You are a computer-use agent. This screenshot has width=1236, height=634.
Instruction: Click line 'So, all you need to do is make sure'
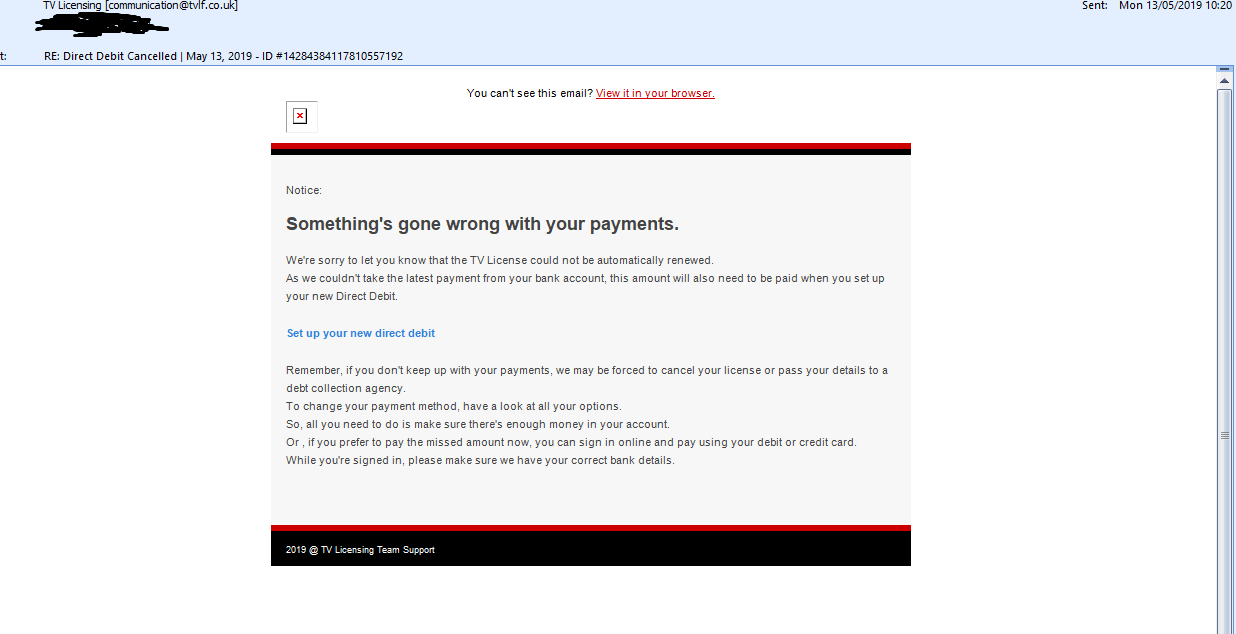tap(478, 424)
